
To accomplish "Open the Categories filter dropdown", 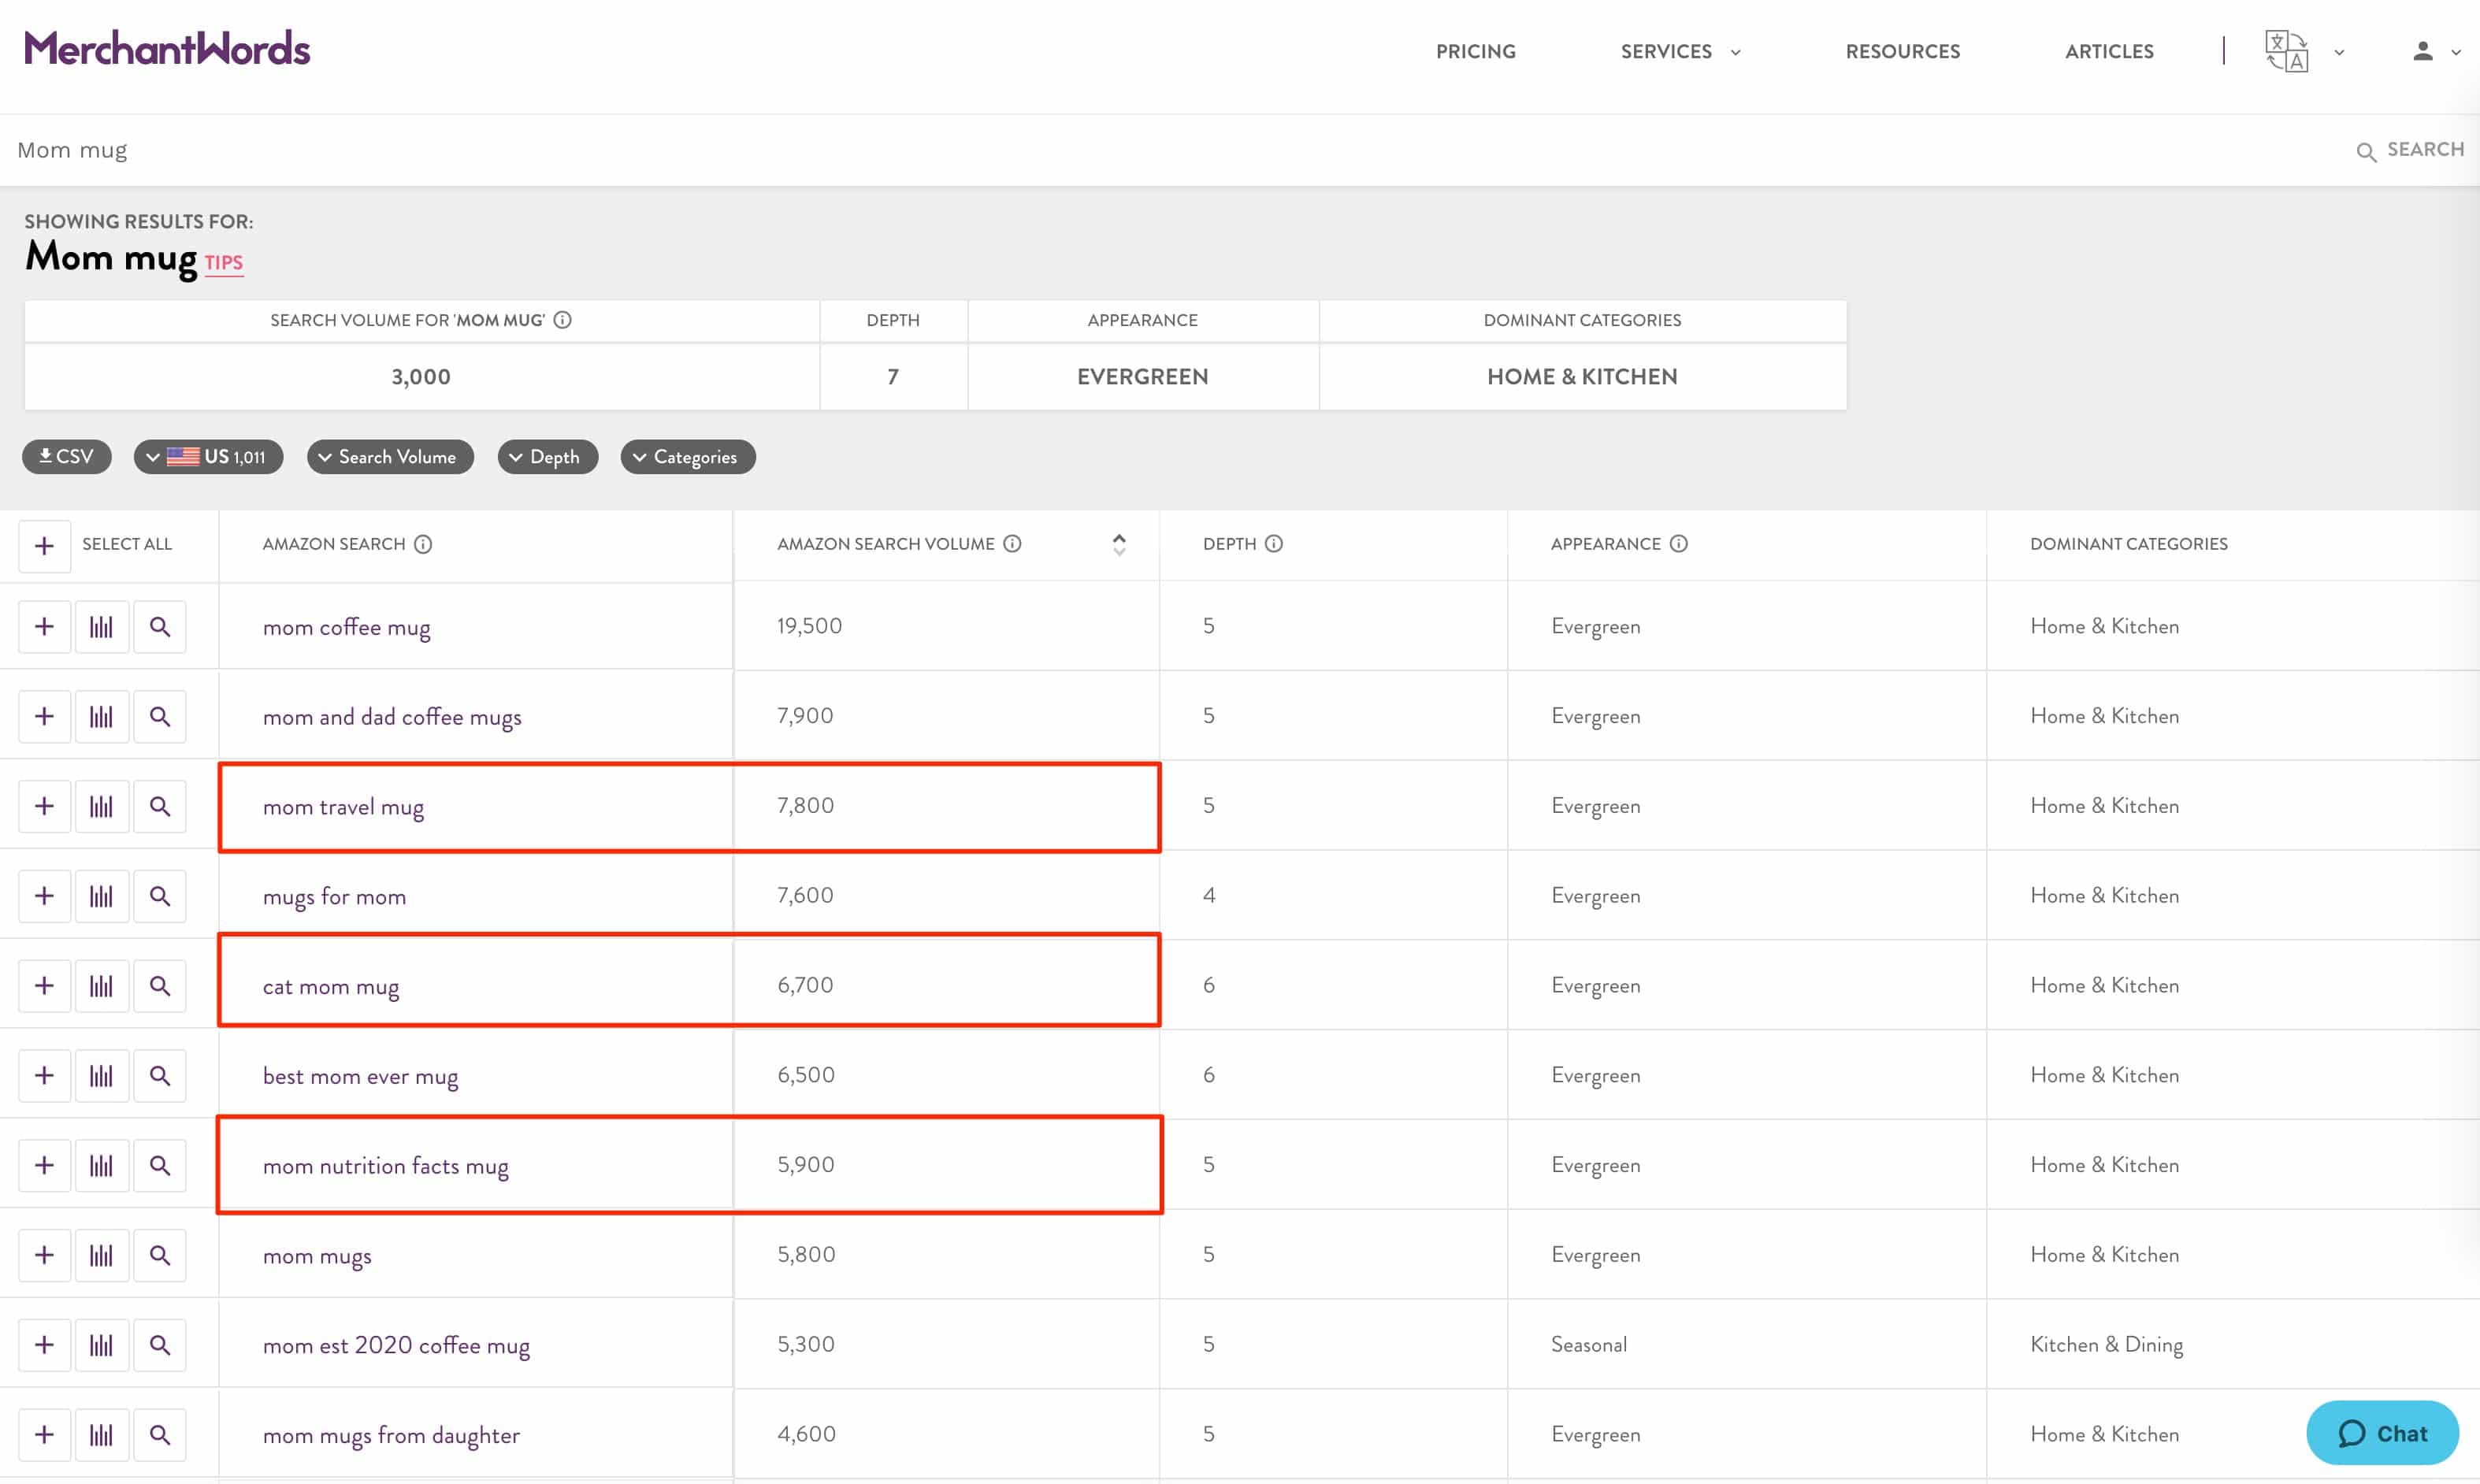I will (x=687, y=457).
